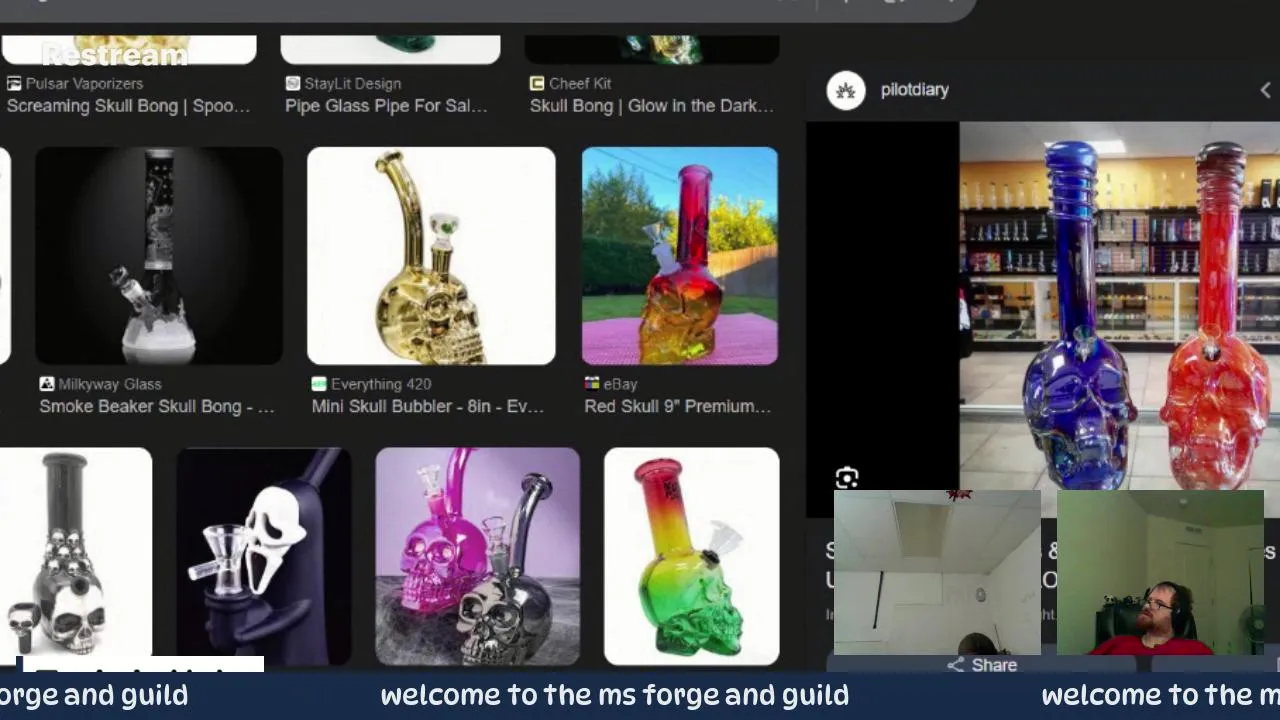Image resolution: width=1280 pixels, height=720 pixels.
Task: Select the Ghostface mask pipe thumbnail
Action: click(264, 556)
